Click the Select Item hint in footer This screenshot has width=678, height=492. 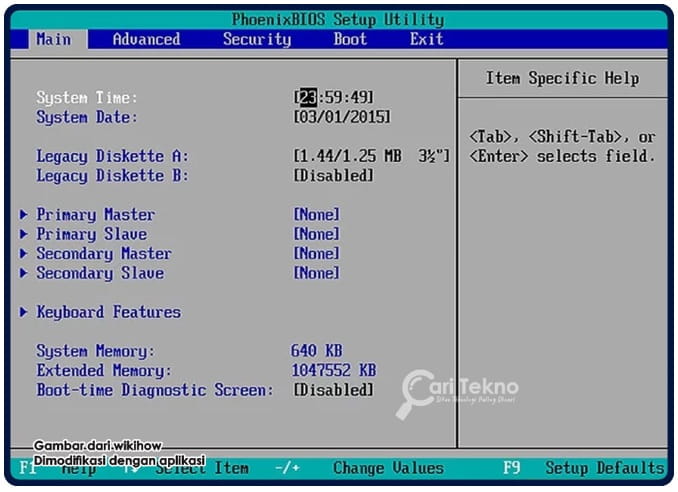point(202,468)
